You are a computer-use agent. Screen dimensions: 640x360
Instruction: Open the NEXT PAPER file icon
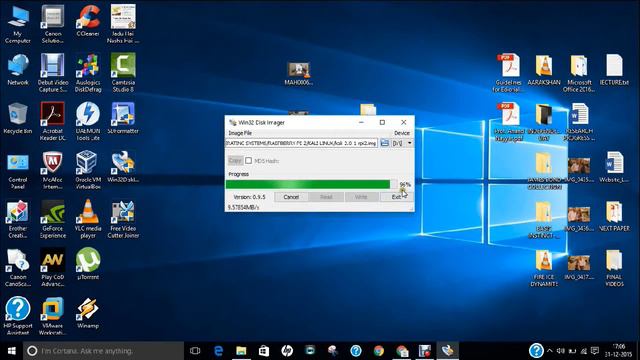tap(614, 216)
